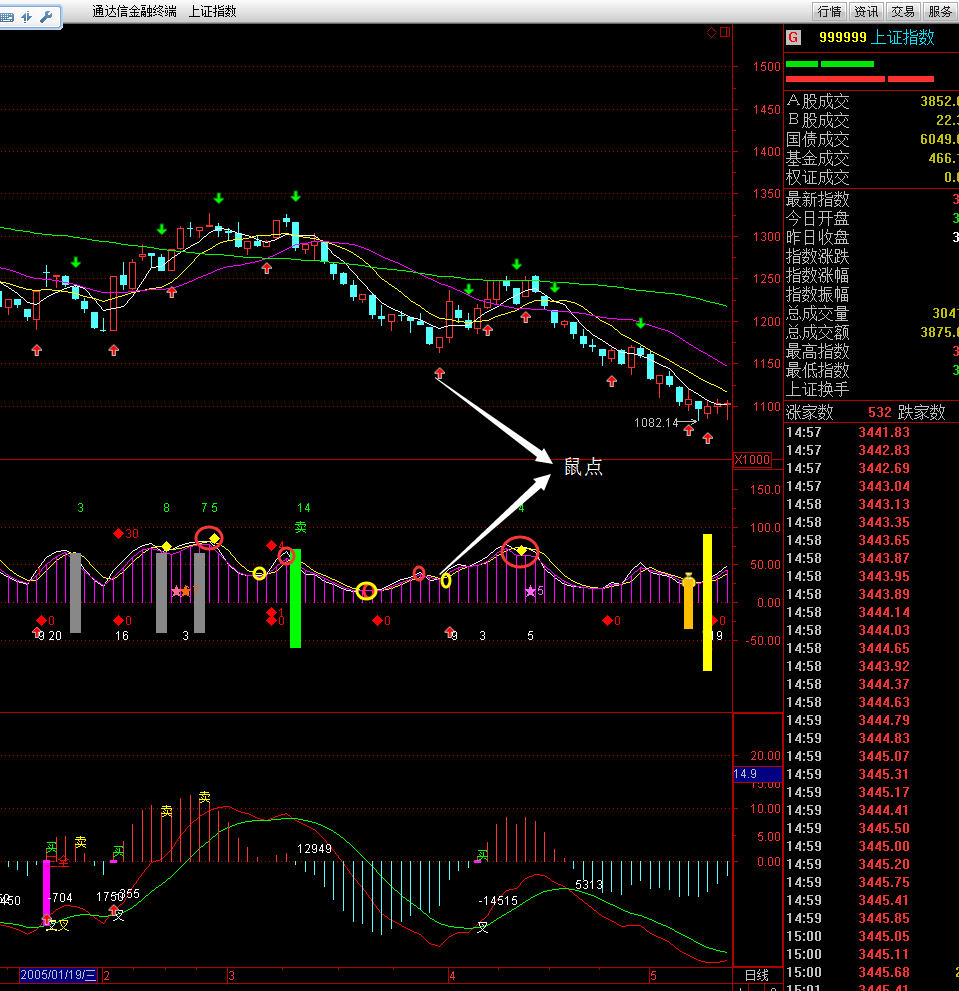Click the keyboard icon in the top-left toolbar
Viewport: 959px width, 991px height.
coord(7,16)
